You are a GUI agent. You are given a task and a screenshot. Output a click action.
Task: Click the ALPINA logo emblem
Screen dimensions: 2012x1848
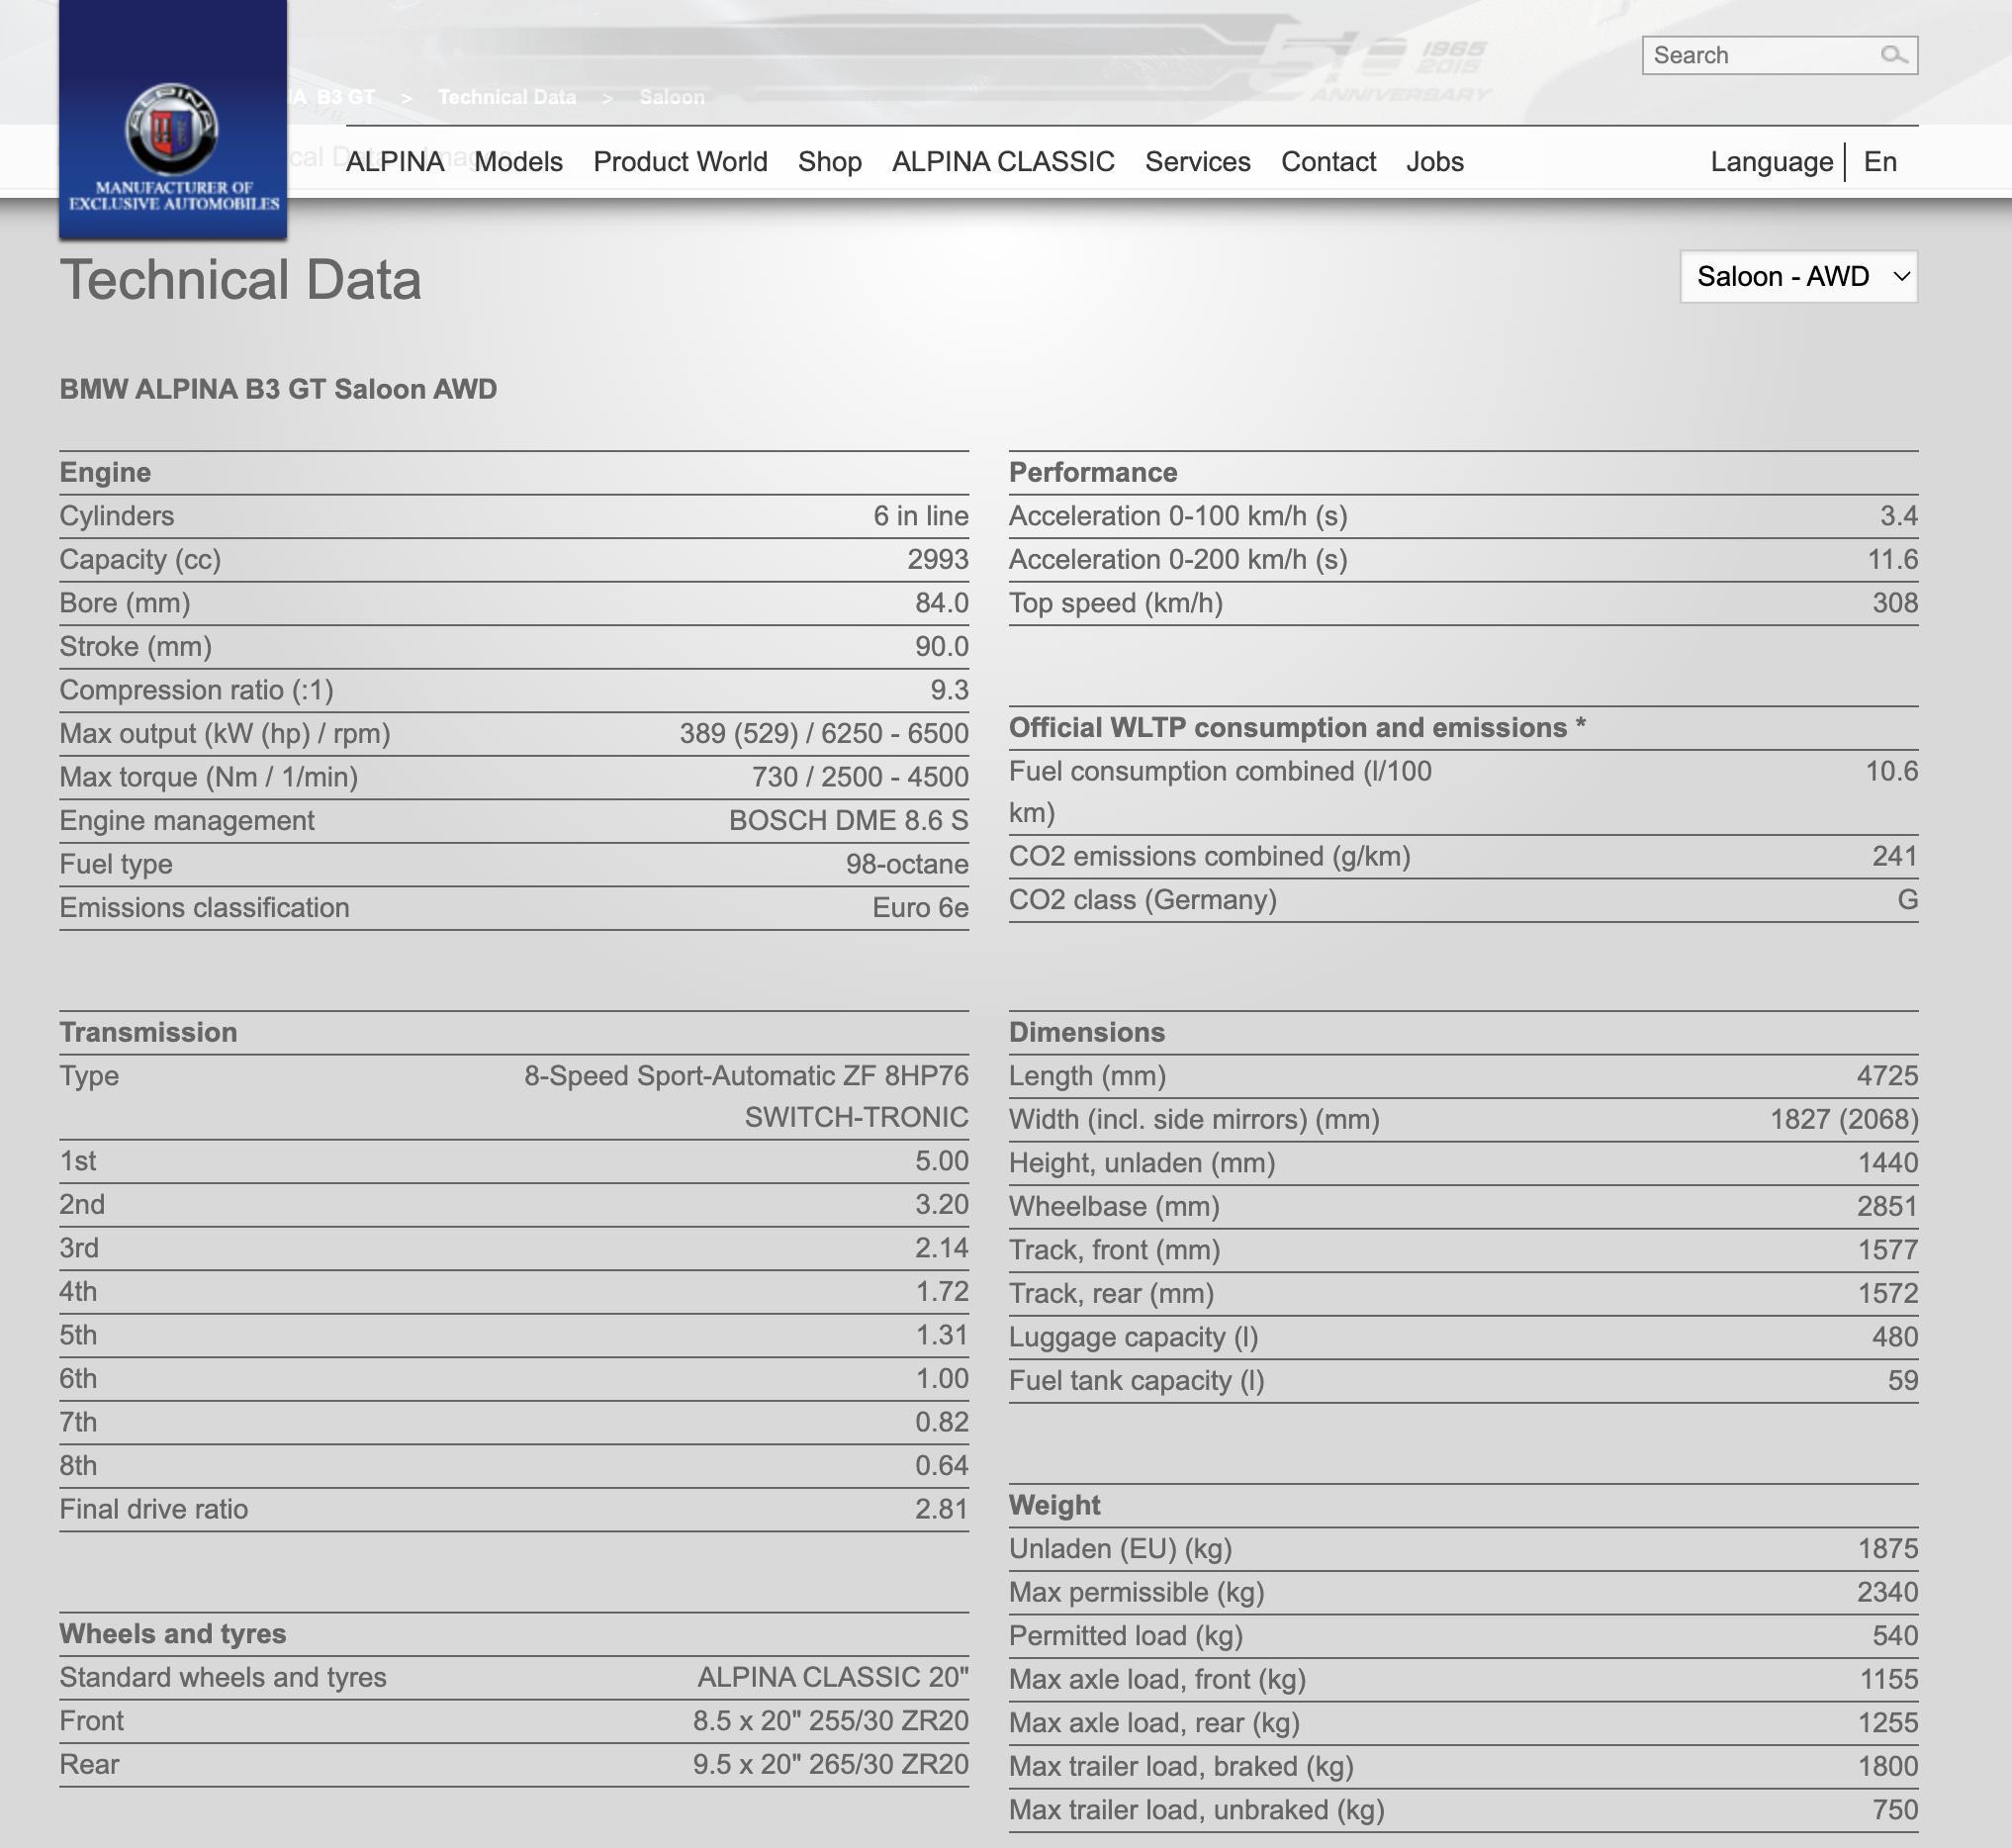pos(172,129)
